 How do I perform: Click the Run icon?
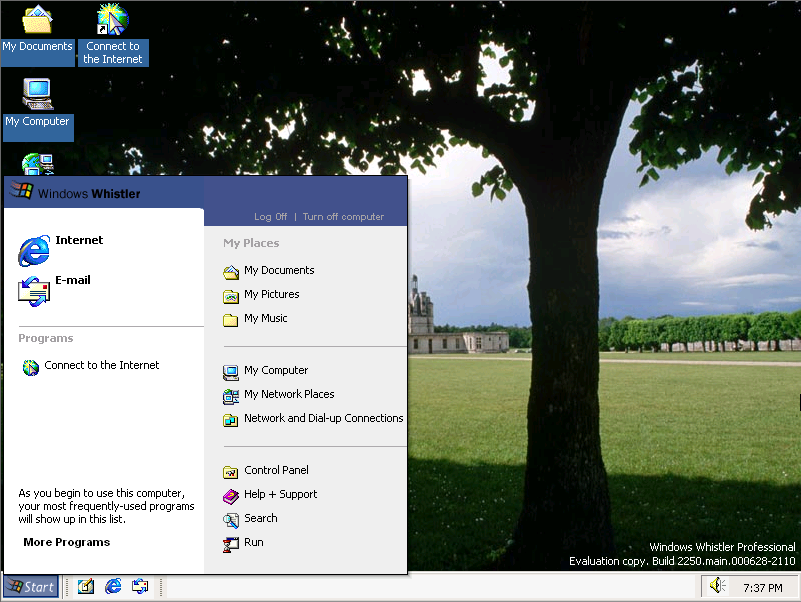[x=231, y=544]
